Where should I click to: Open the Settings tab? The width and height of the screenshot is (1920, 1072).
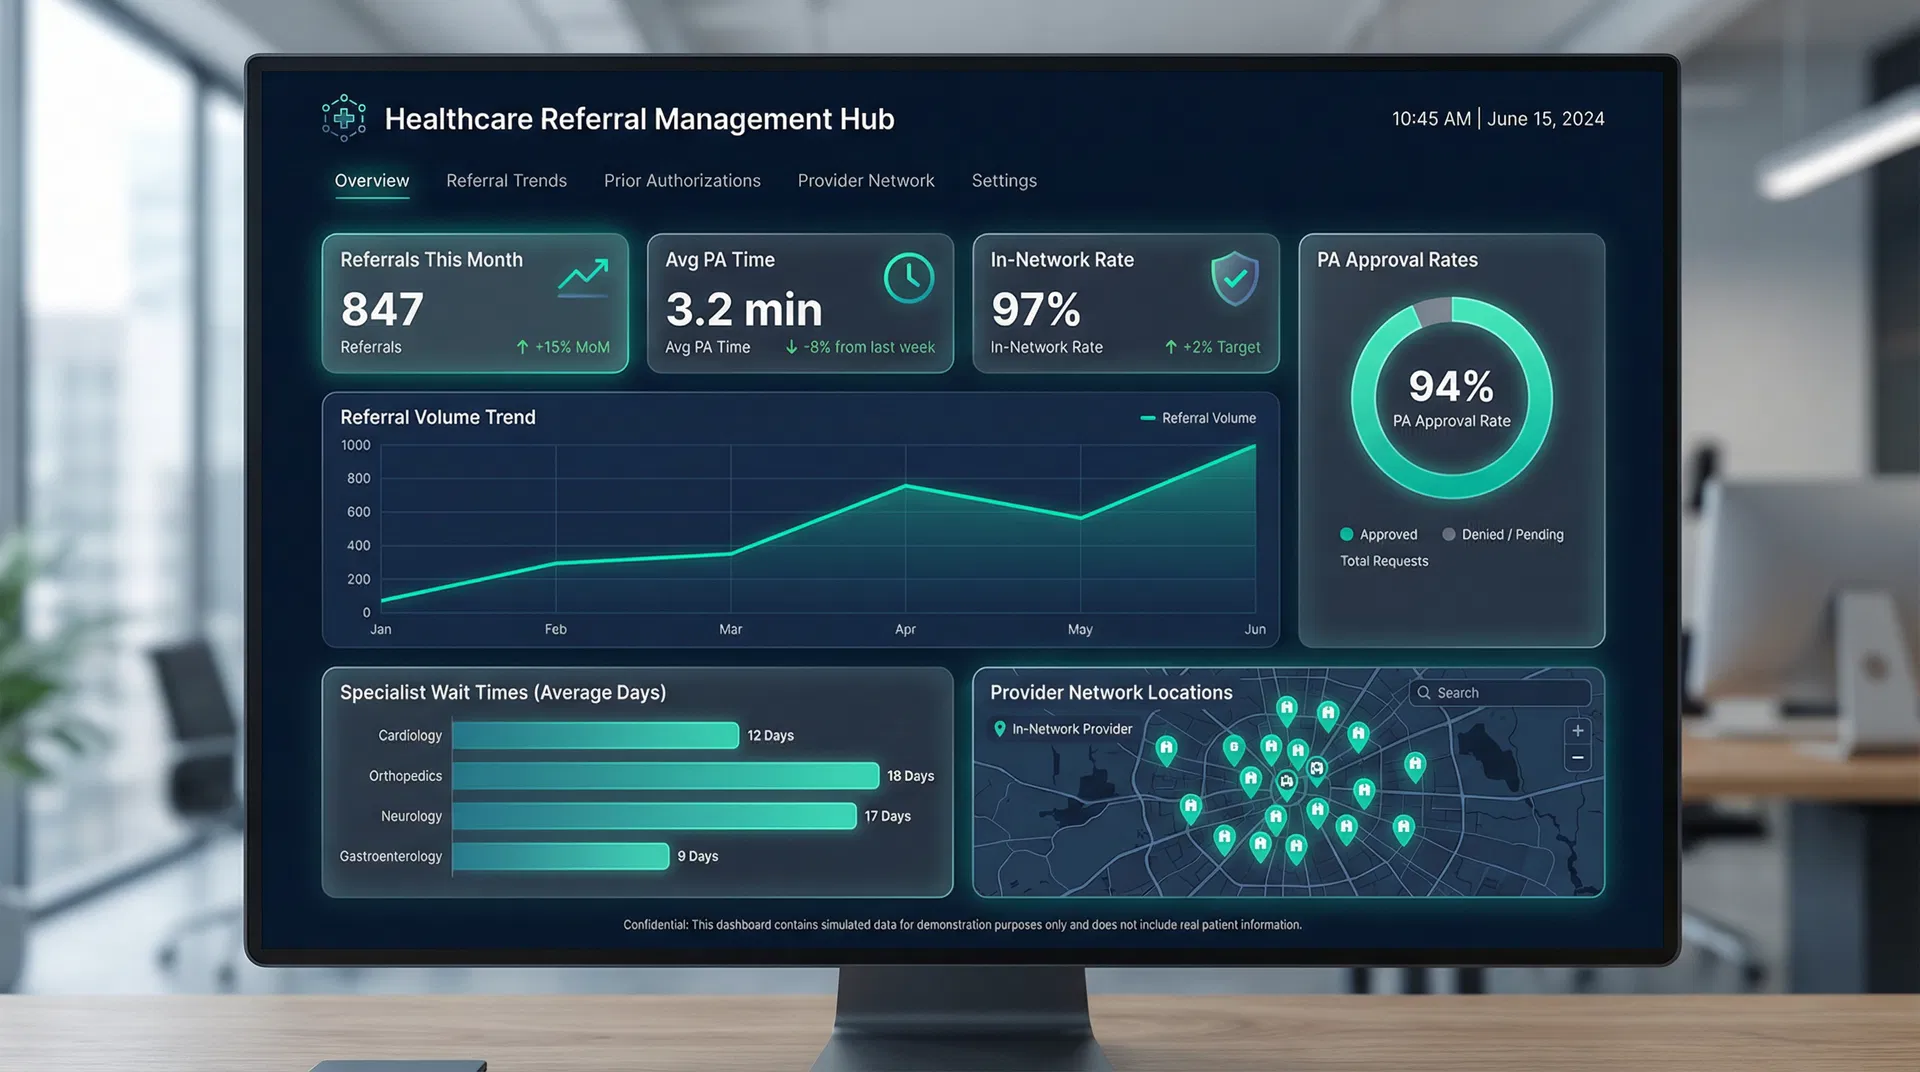(x=1004, y=181)
